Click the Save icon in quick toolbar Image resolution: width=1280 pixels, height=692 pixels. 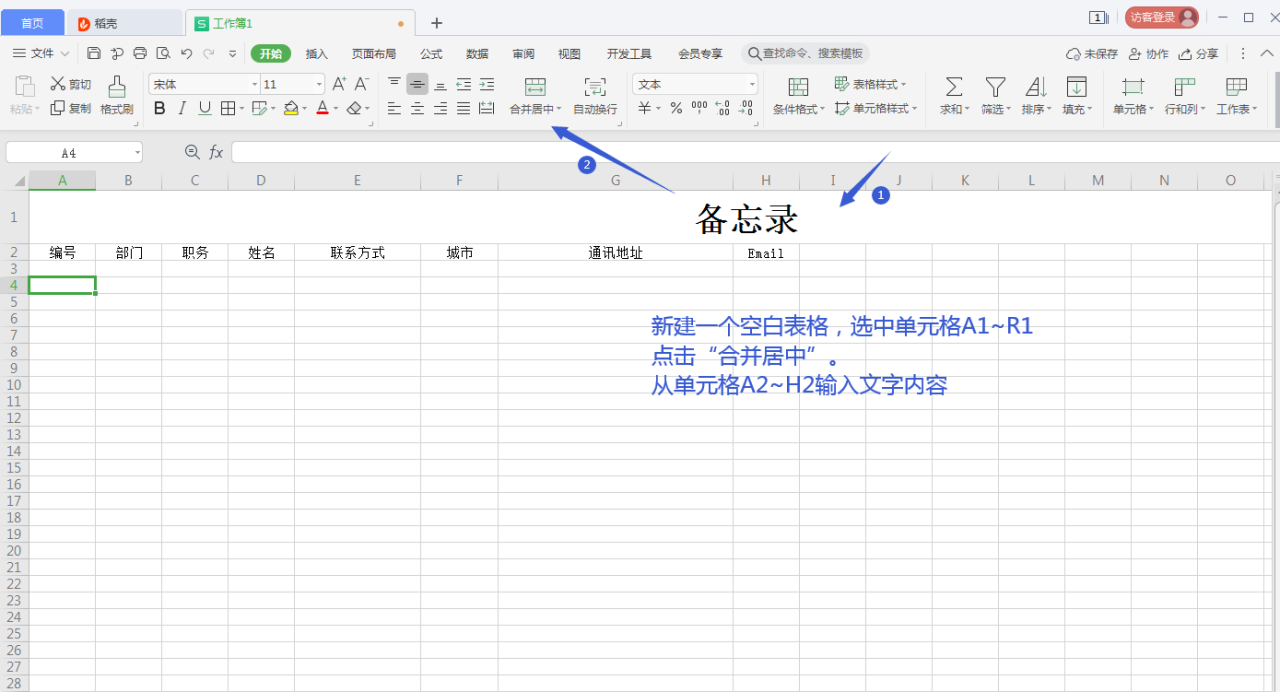tap(94, 54)
